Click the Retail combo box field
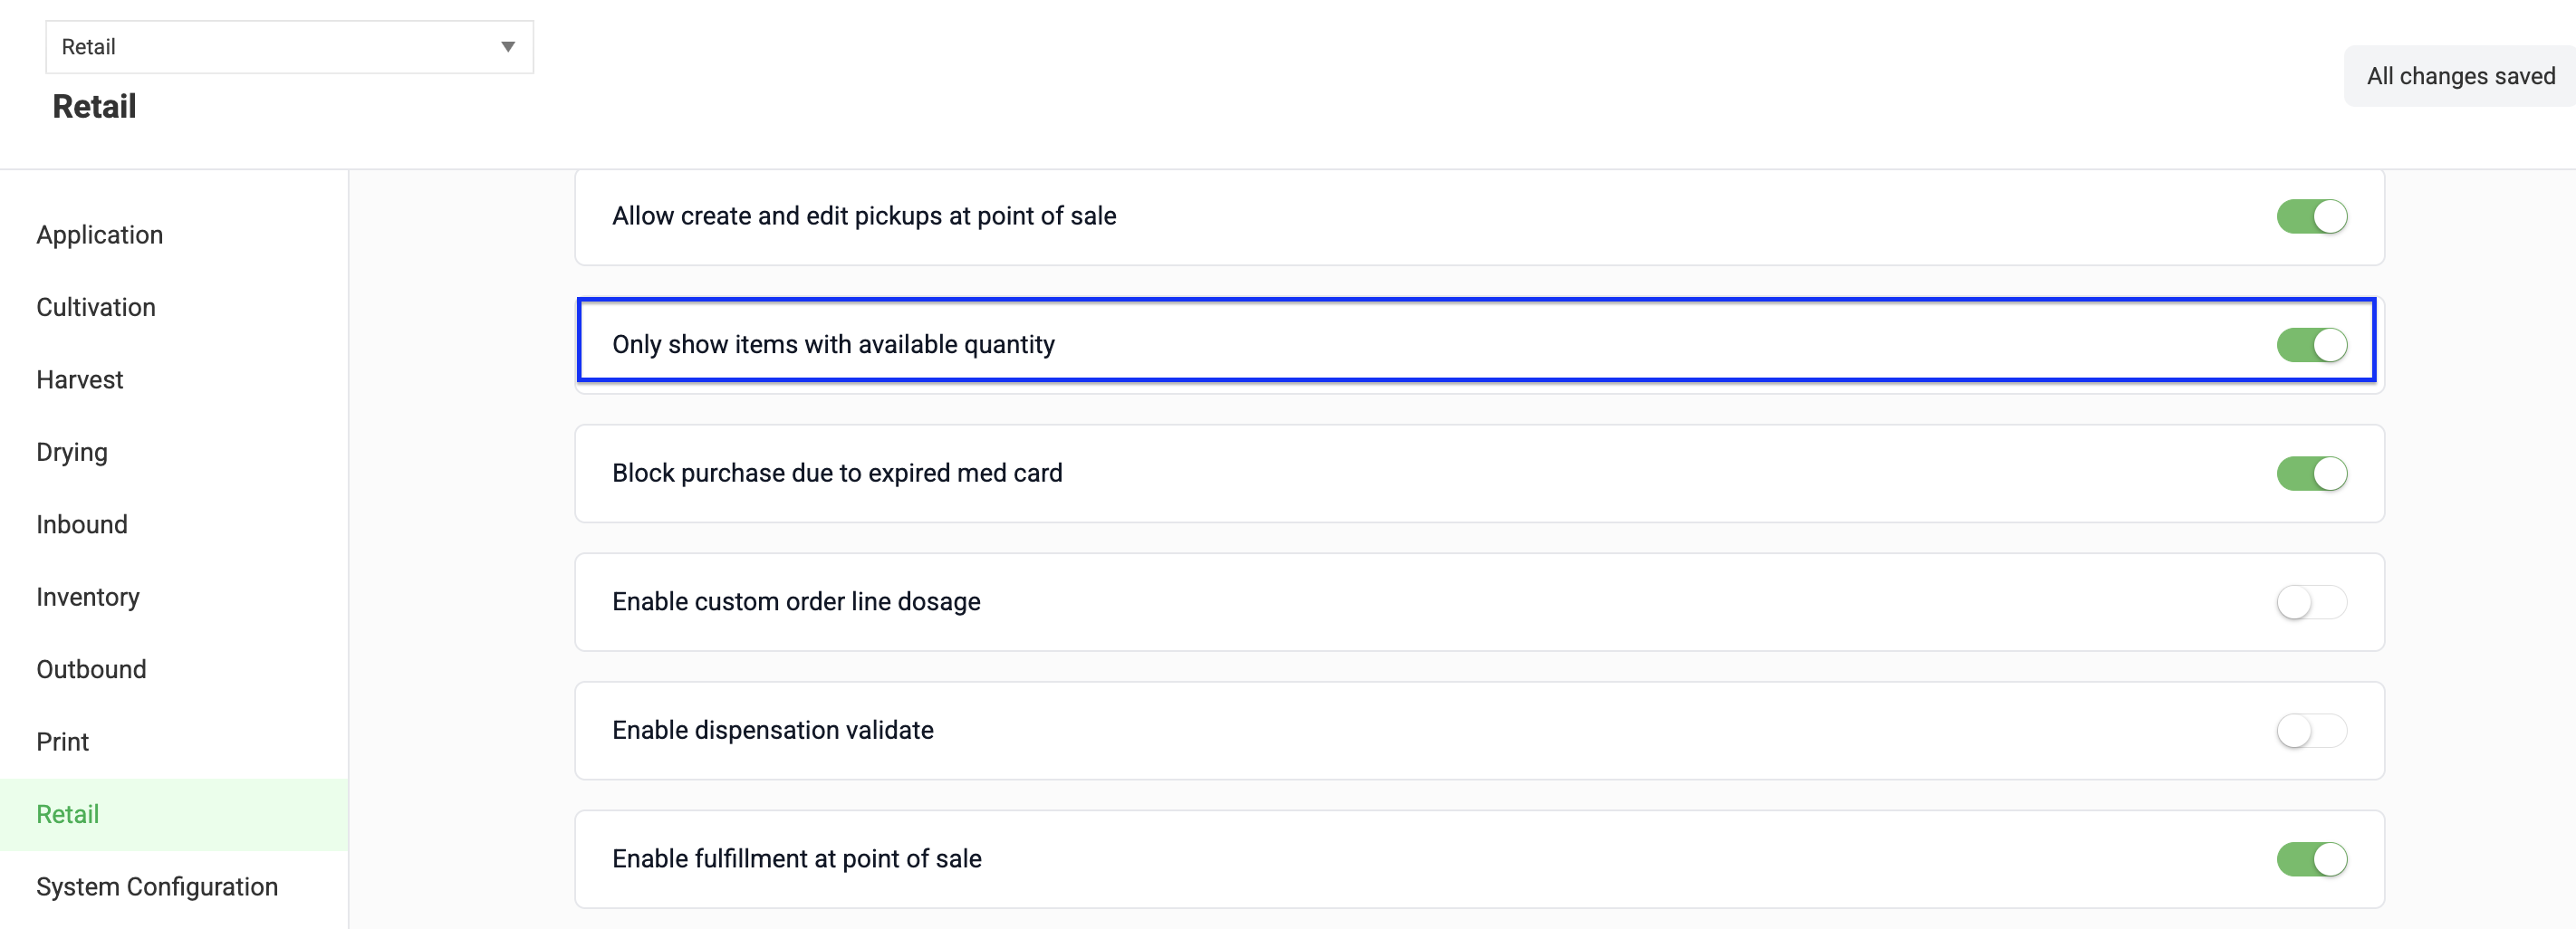 pyautogui.click(x=289, y=47)
